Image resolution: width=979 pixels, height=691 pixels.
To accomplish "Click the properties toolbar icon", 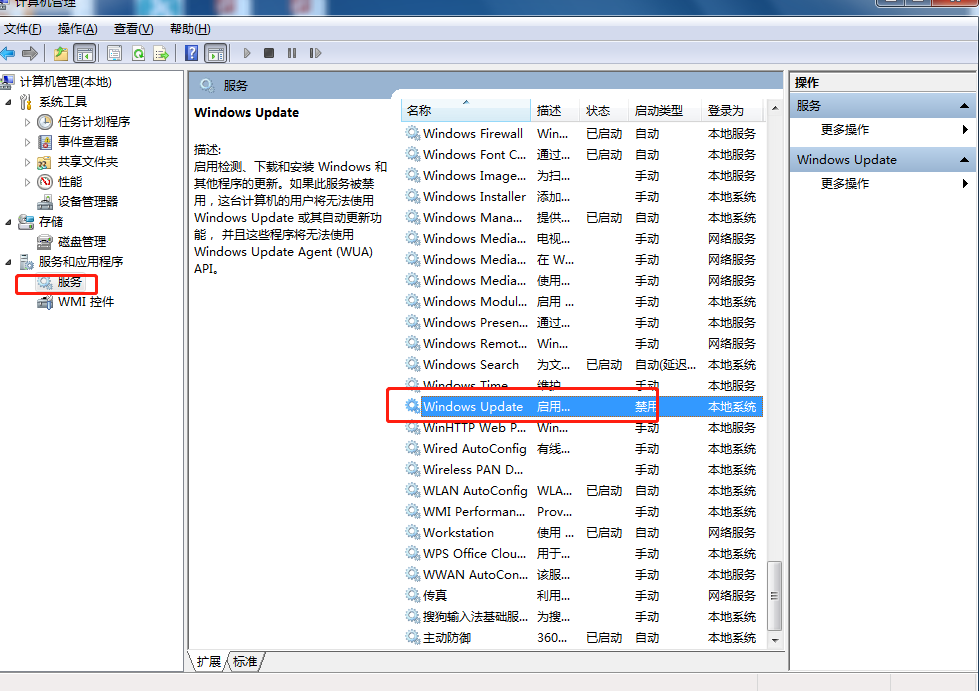I will tap(114, 54).
